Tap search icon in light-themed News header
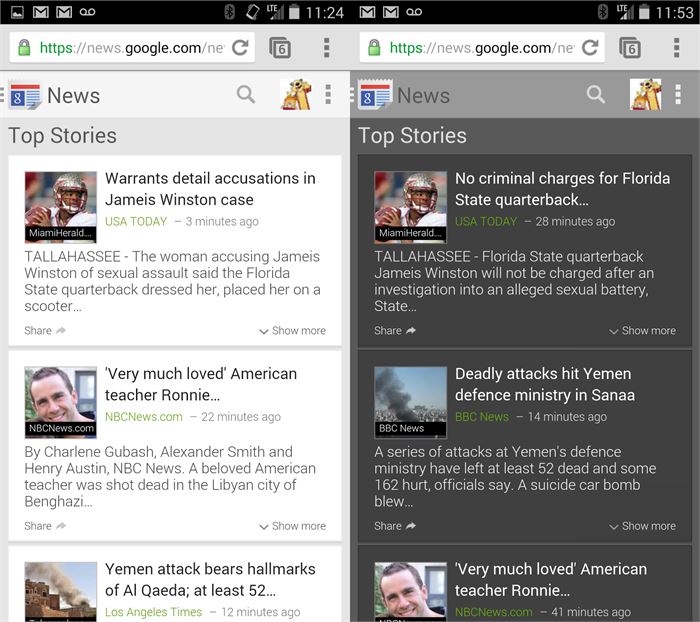 (x=246, y=95)
